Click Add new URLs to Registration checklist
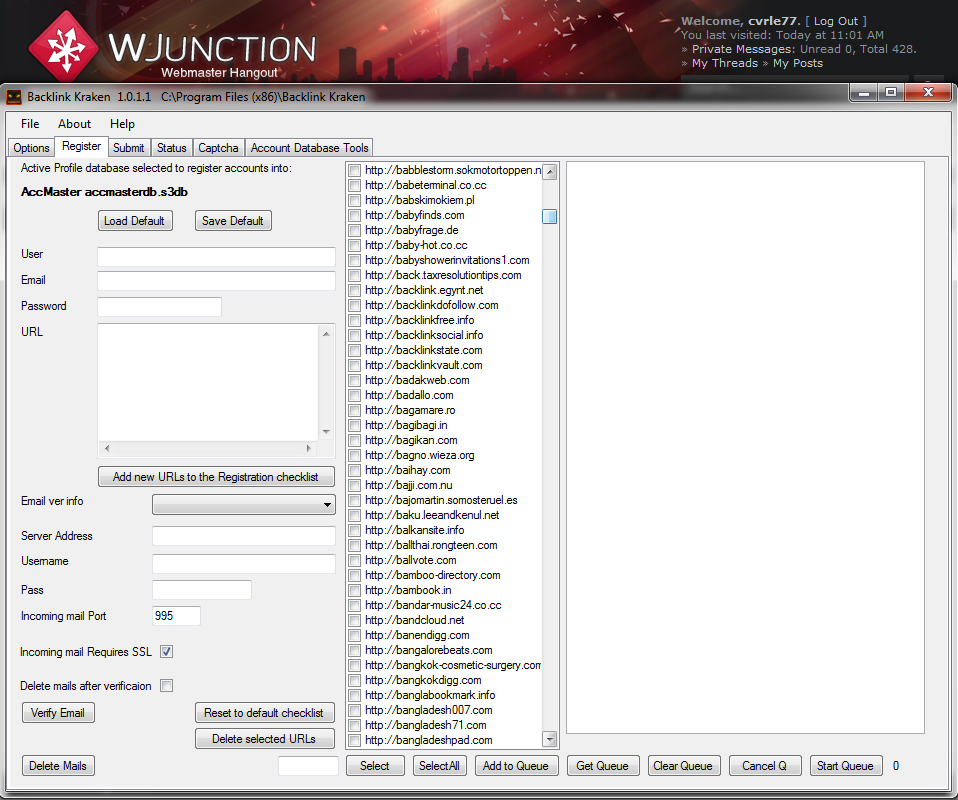Screen dimensions: 958x800 (215, 477)
